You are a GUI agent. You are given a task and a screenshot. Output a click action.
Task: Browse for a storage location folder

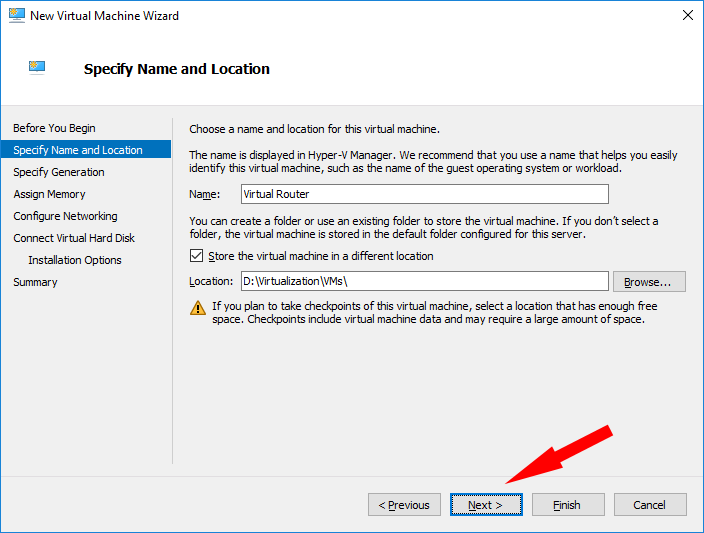[x=649, y=282]
